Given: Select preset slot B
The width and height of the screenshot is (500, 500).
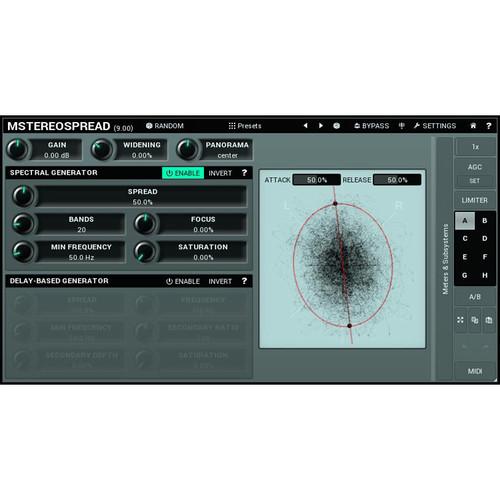Looking at the screenshot, I should click(485, 221).
